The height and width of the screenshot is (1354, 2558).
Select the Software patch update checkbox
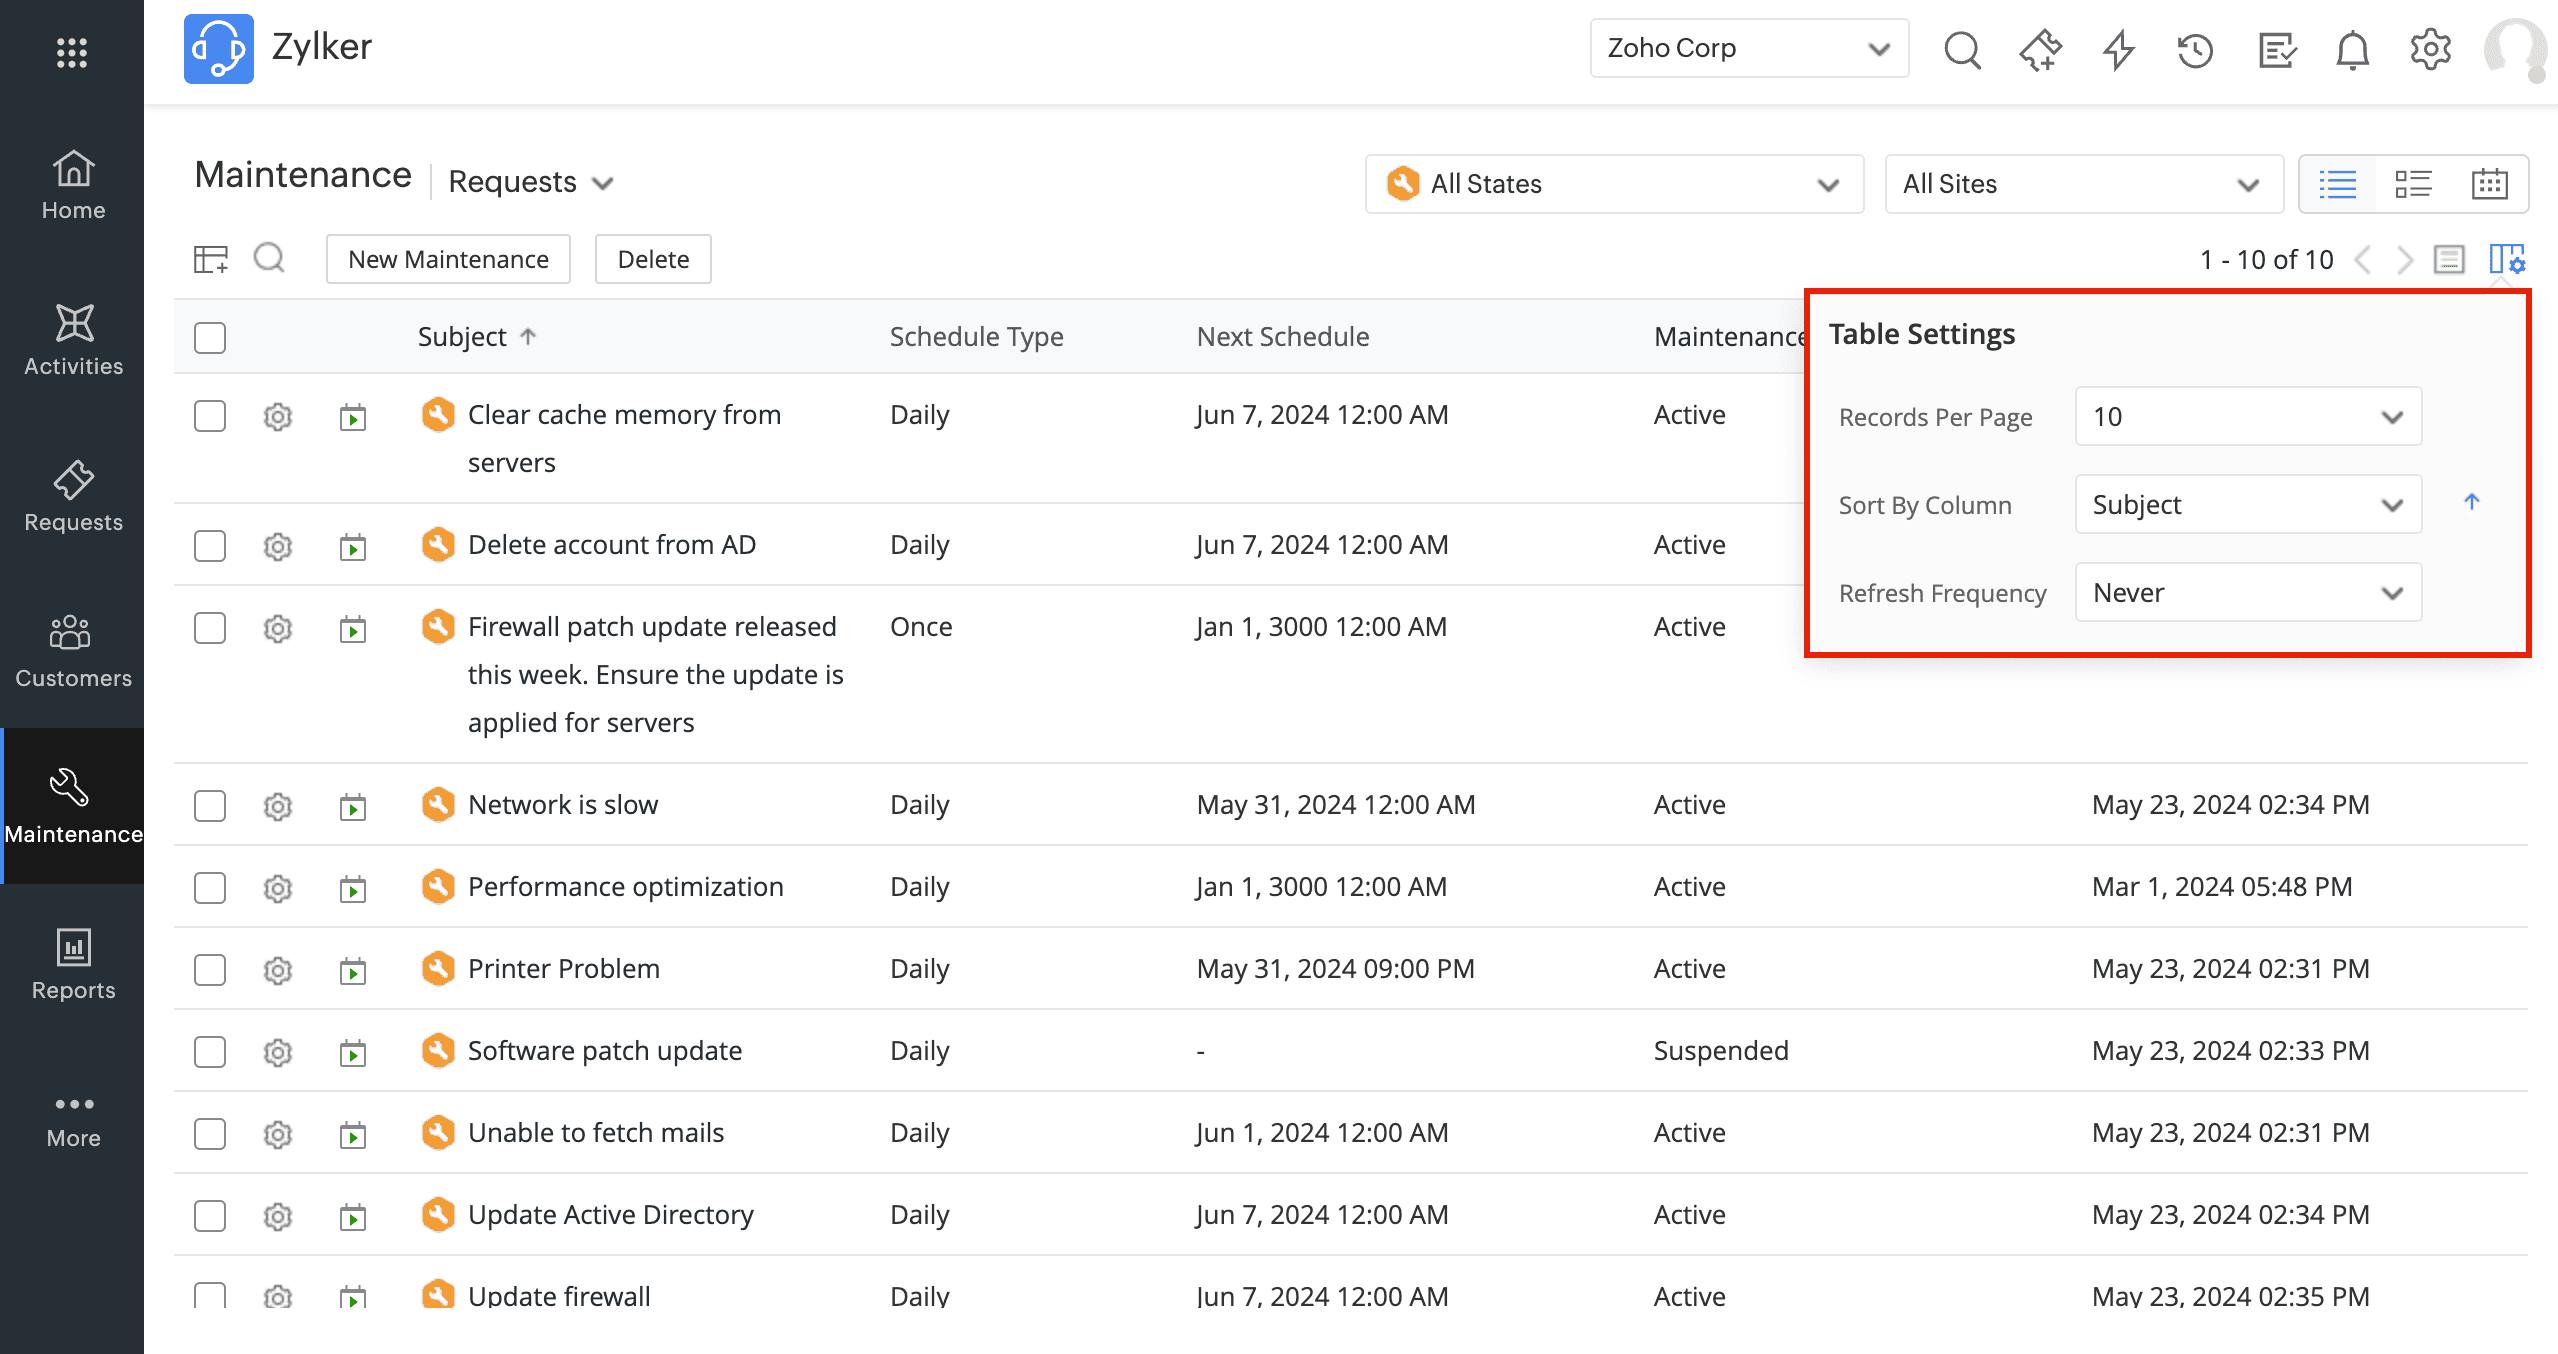pyautogui.click(x=210, y=1052)
